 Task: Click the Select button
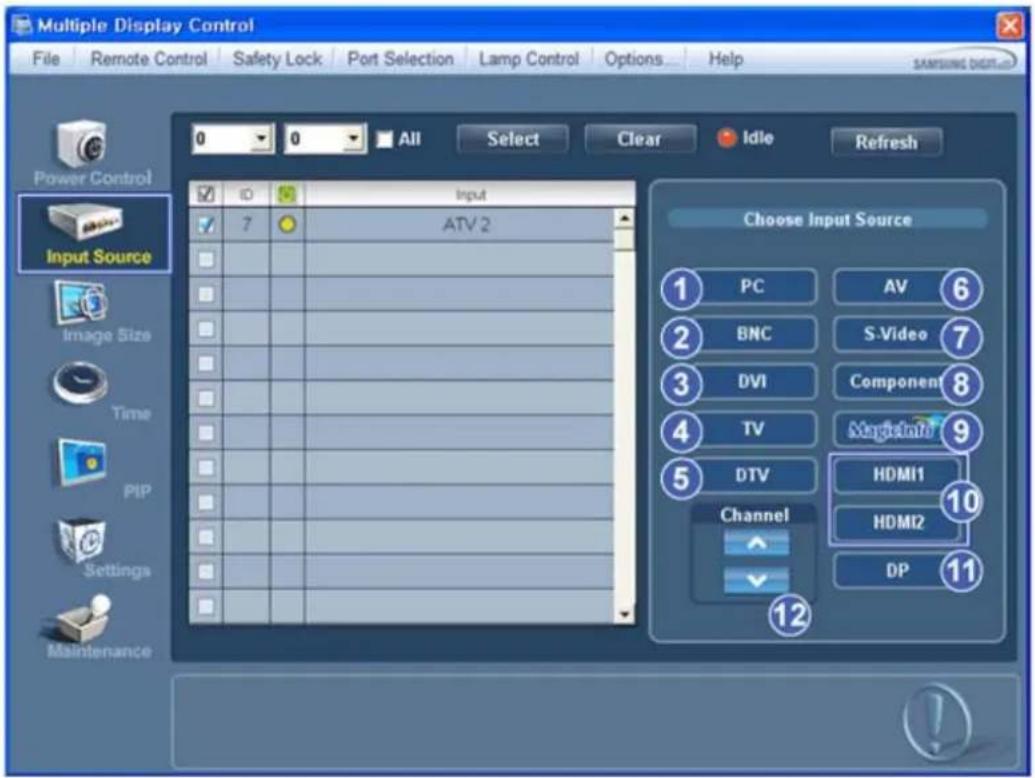tap(513, 139)
